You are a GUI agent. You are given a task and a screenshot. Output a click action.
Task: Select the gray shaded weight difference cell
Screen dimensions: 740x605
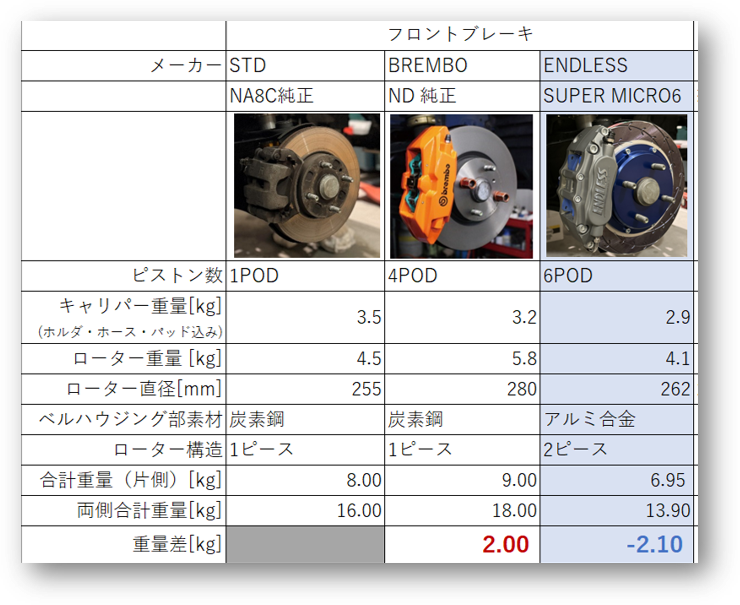(x=305, y=545)
